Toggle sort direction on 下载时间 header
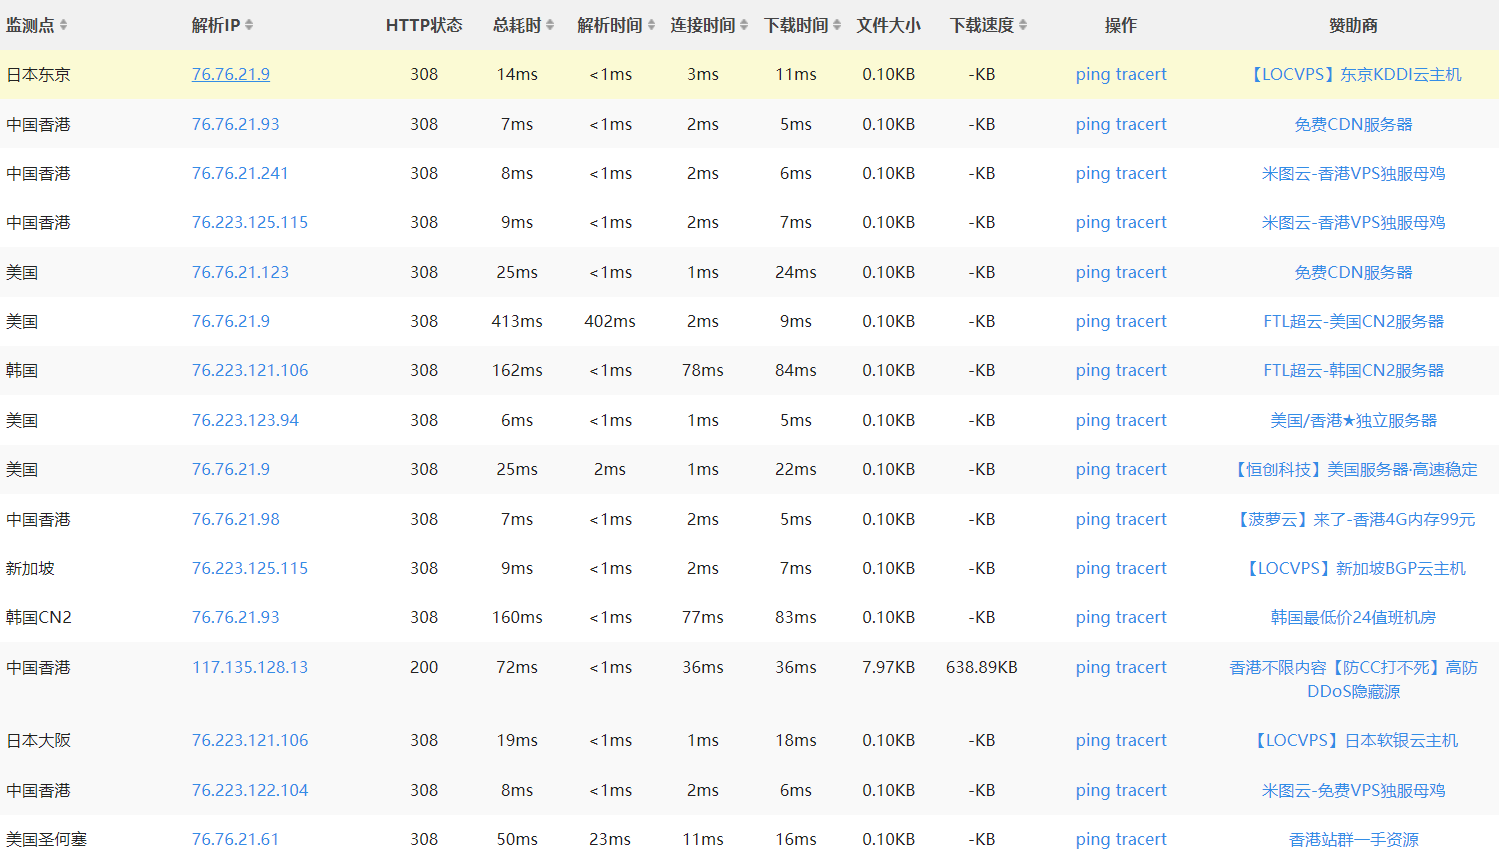This screenshot has width=1499, height=858. [x=836, y=25]
